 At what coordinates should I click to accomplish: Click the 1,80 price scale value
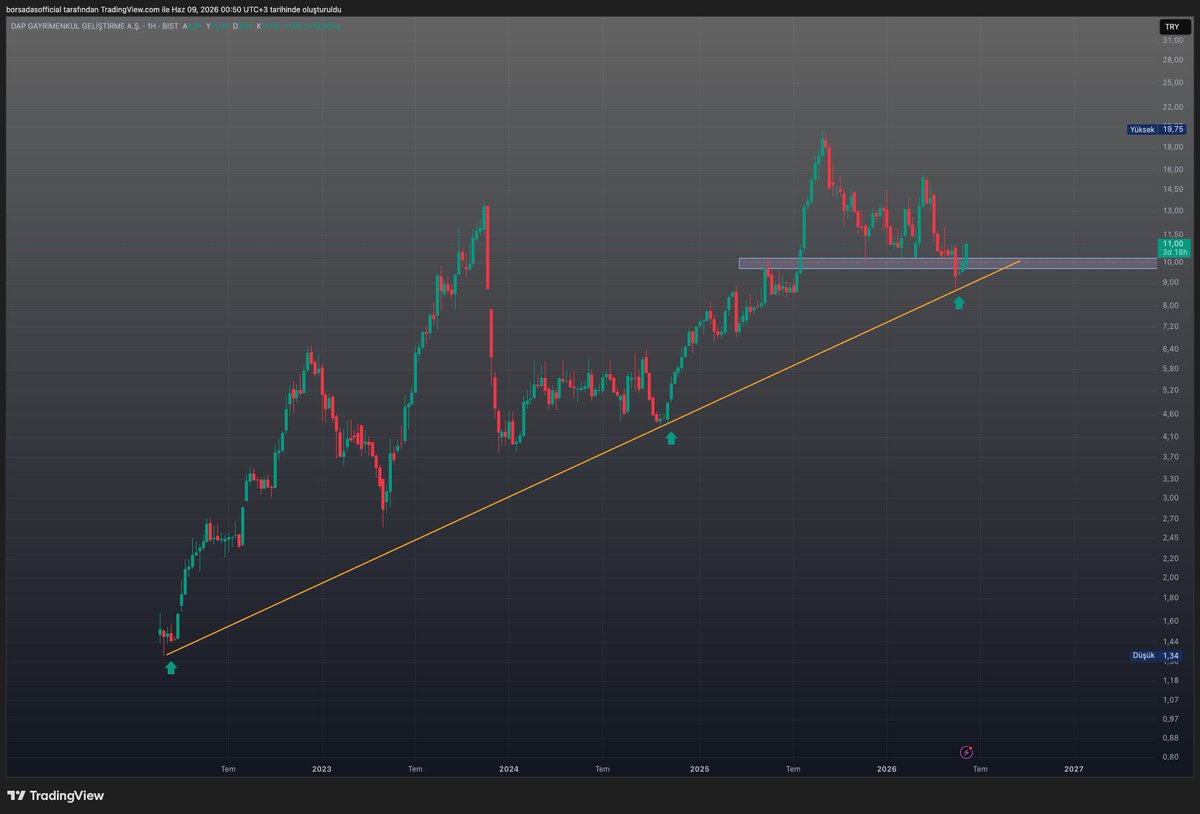1173,597
